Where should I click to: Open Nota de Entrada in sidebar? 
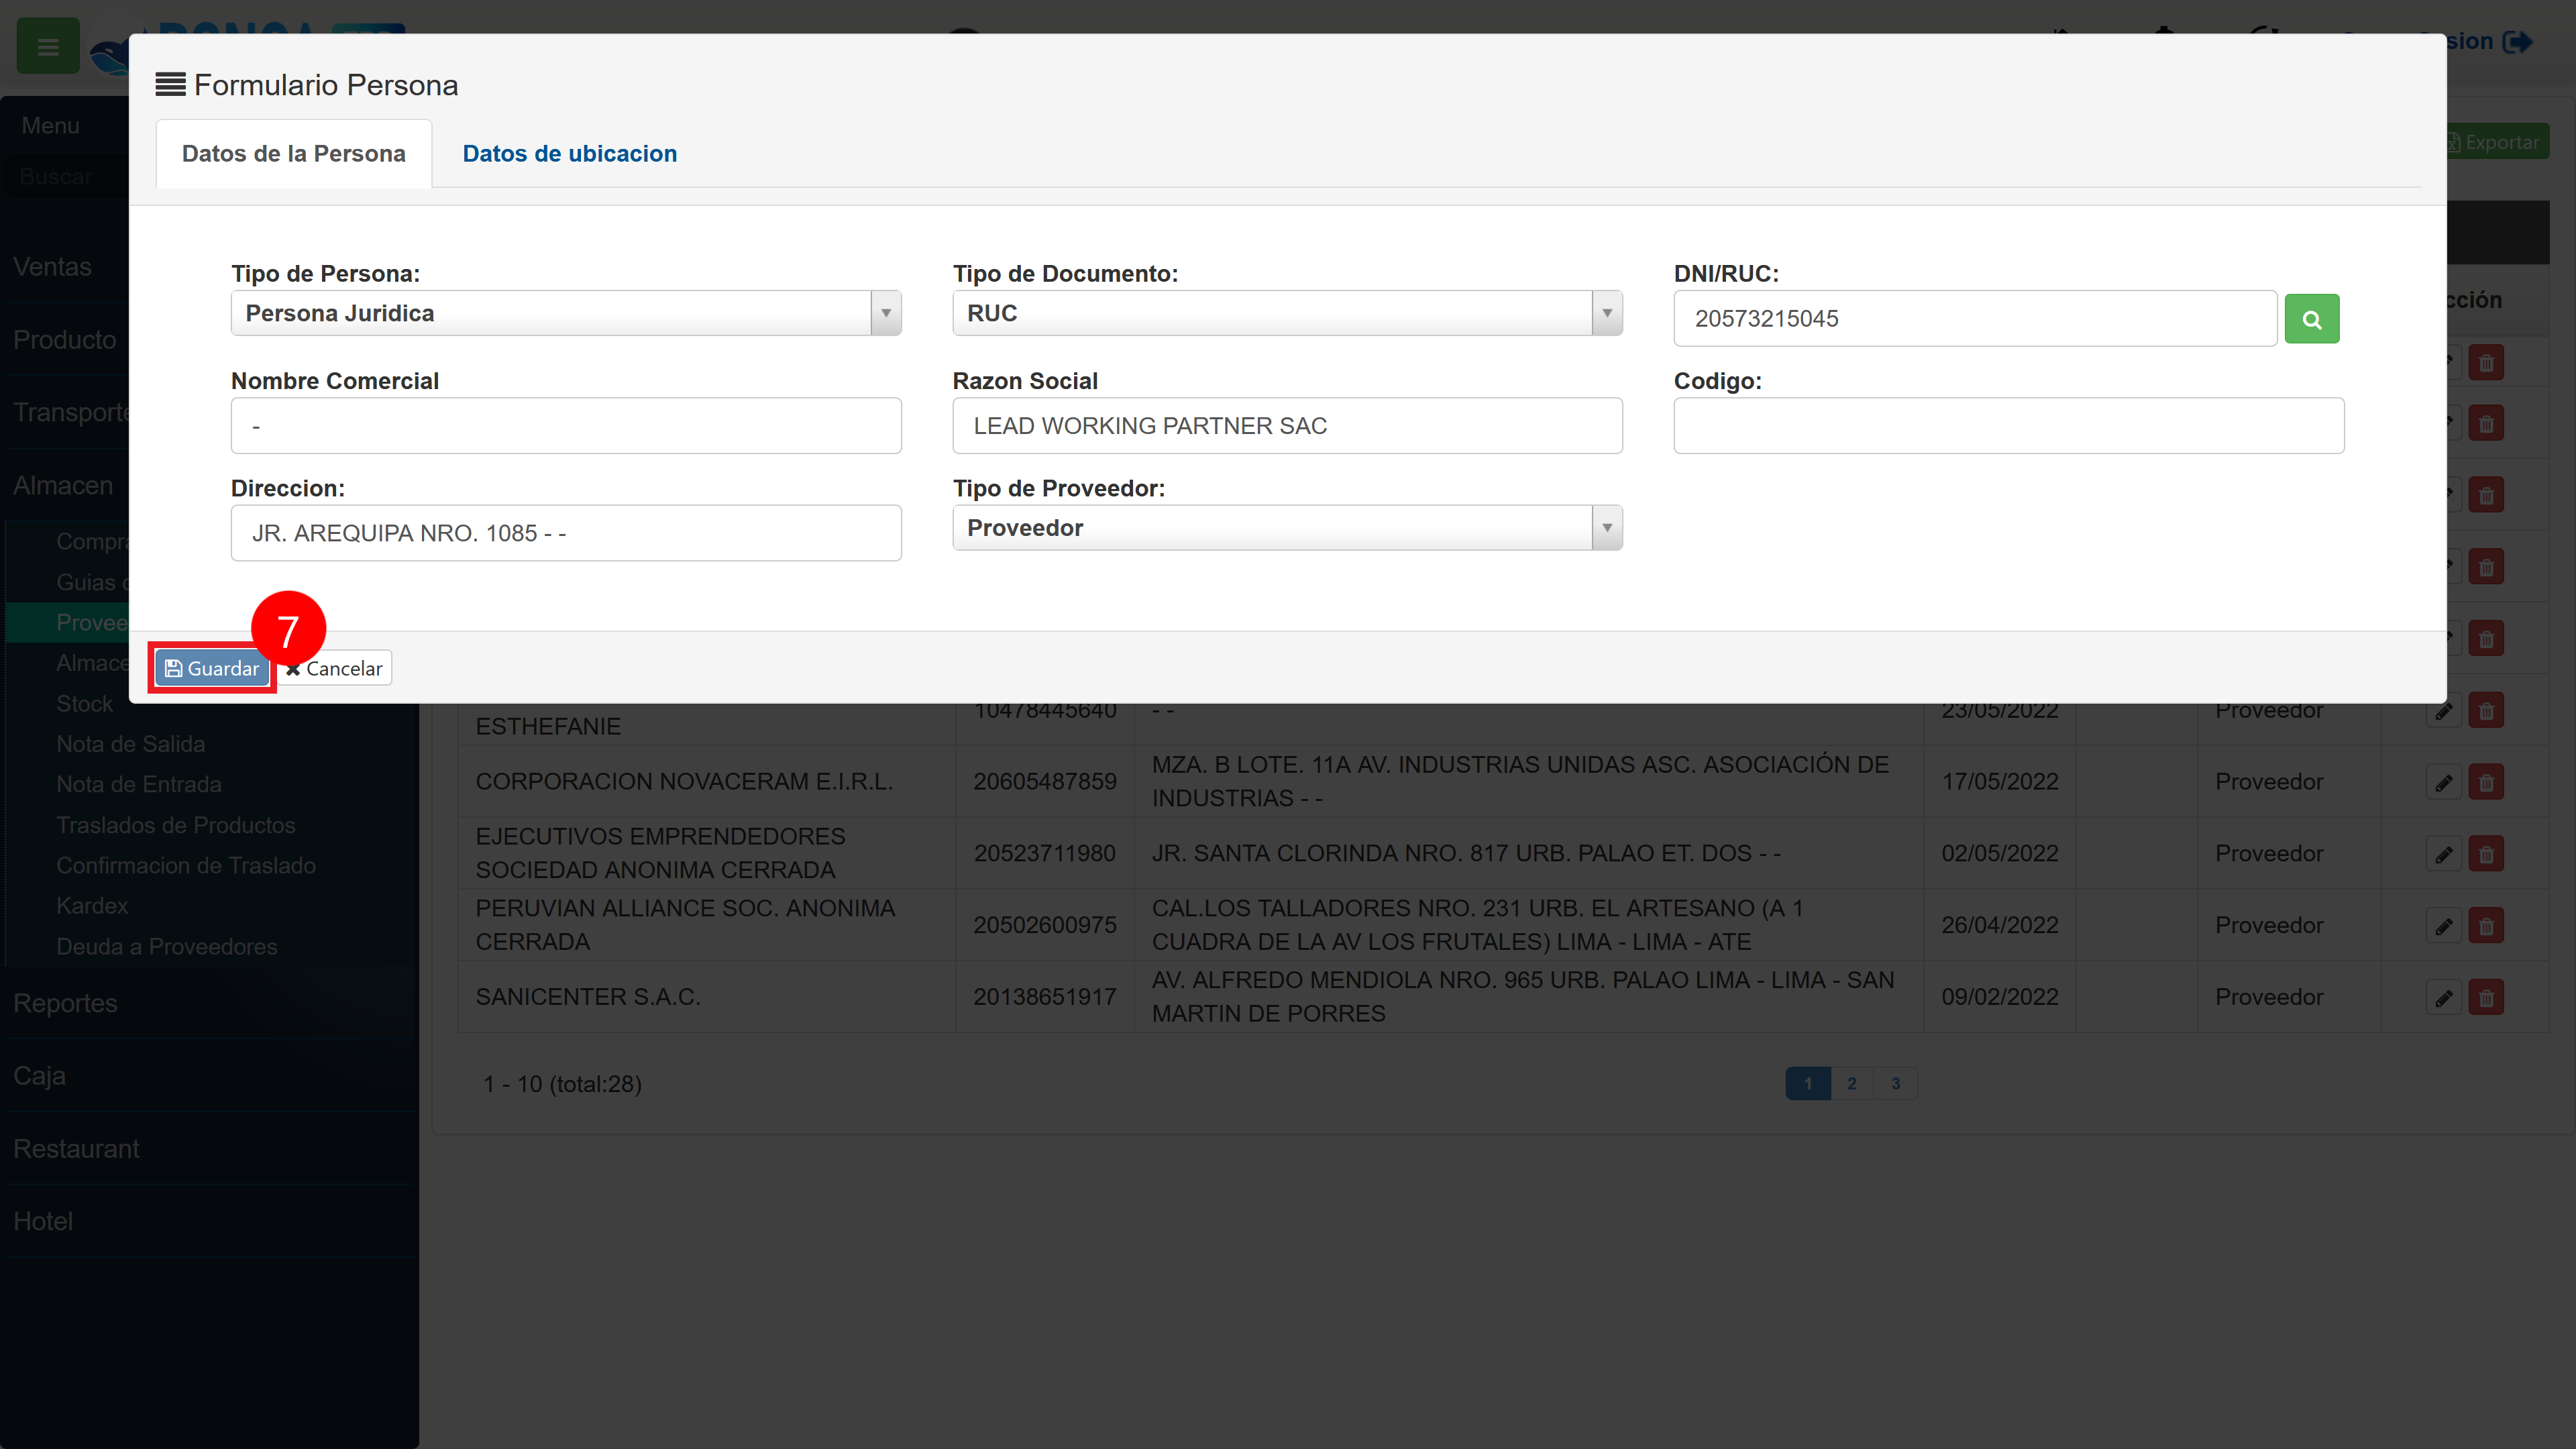click(x=139, y=784)
